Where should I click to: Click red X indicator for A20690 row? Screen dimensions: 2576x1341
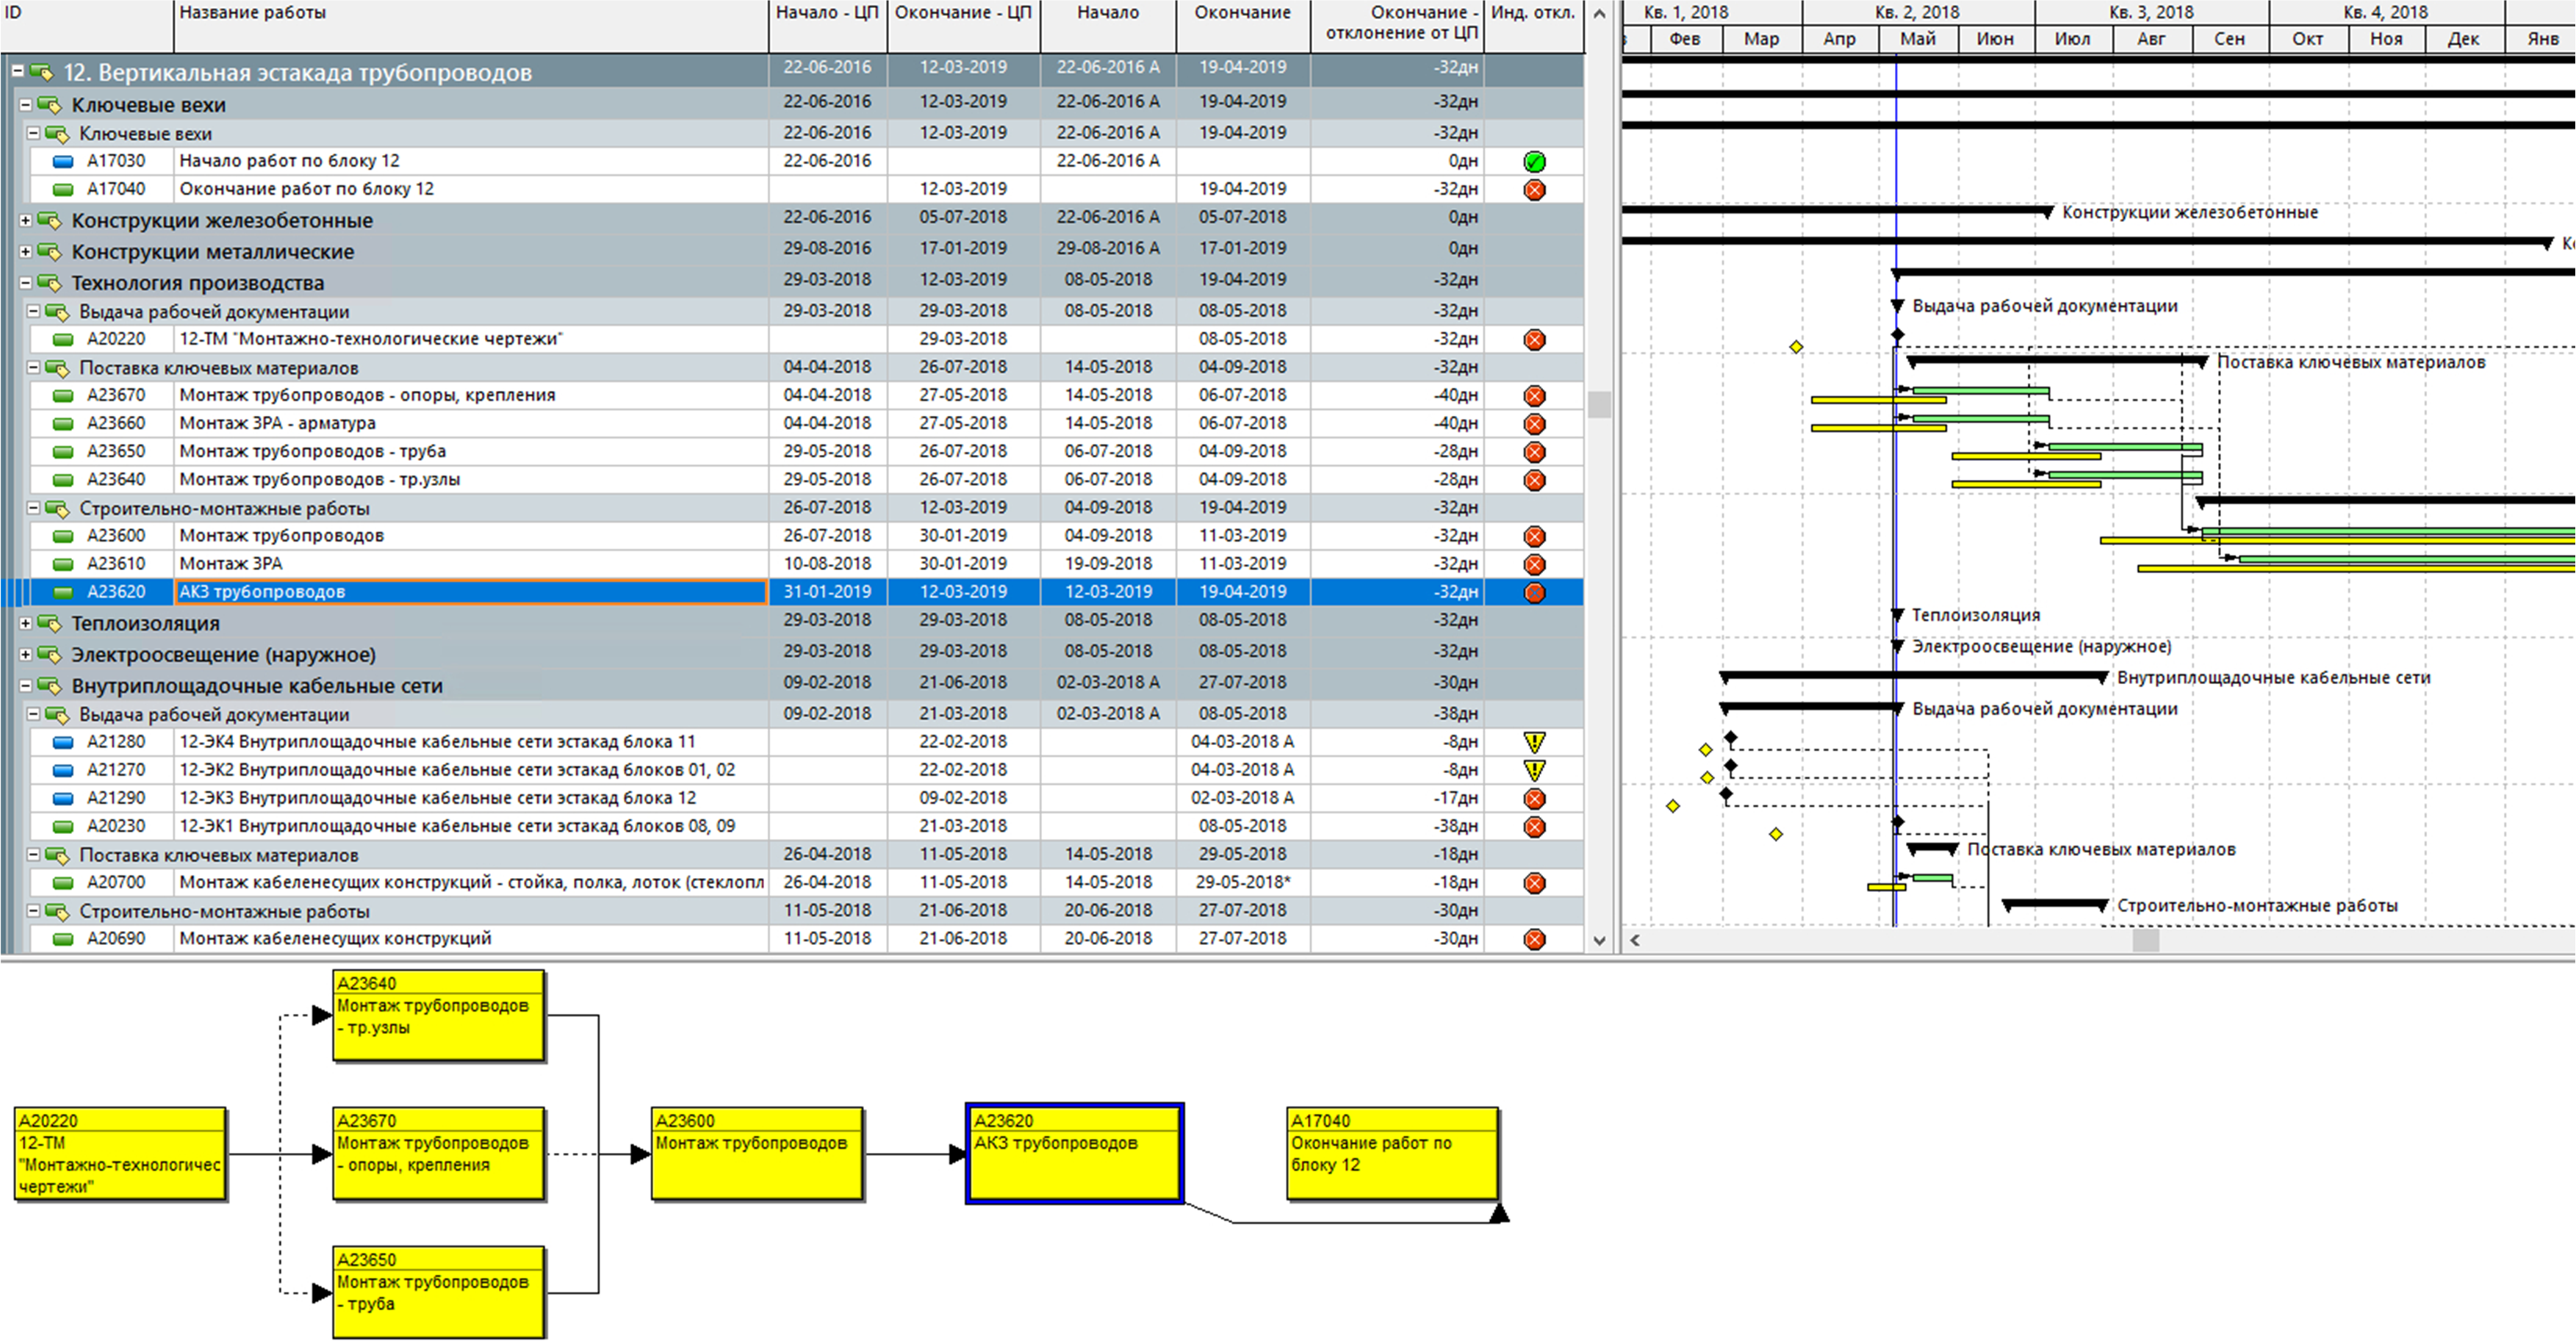point(1534,939)
